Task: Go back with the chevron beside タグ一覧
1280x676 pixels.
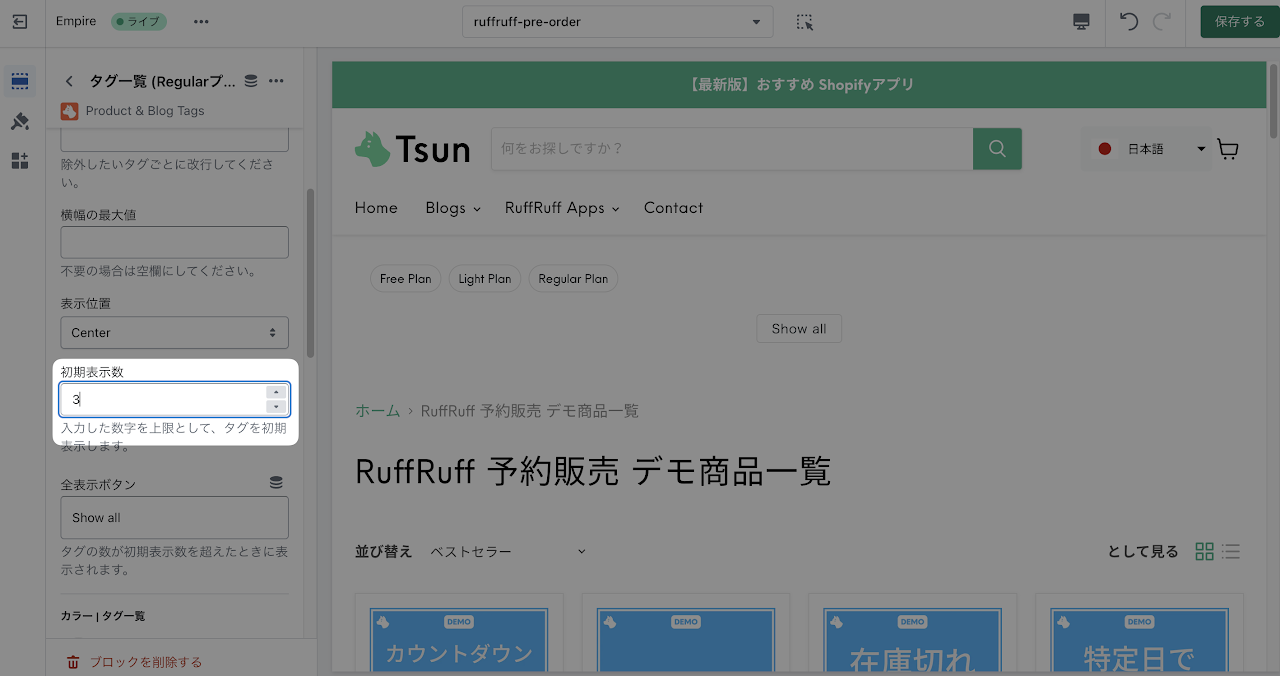Action: pos(69,81)
